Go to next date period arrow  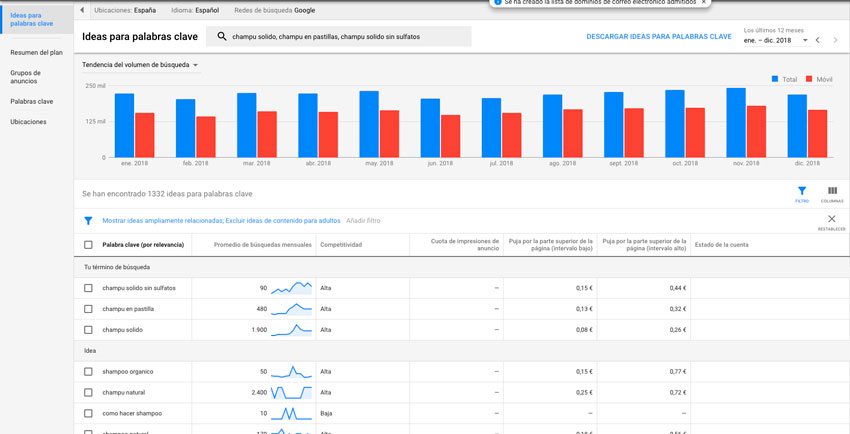(x=835, y=40)
